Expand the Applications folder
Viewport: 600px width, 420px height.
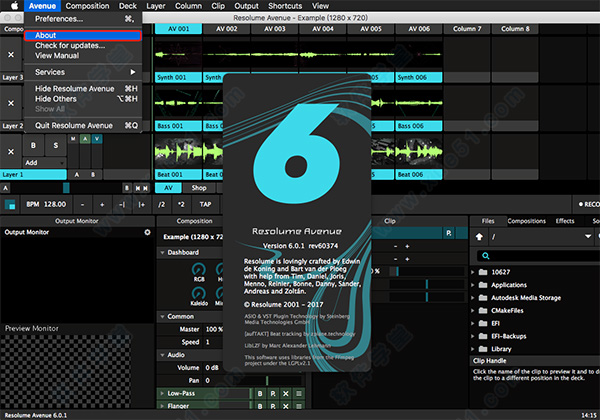click(x=473, y=285)
